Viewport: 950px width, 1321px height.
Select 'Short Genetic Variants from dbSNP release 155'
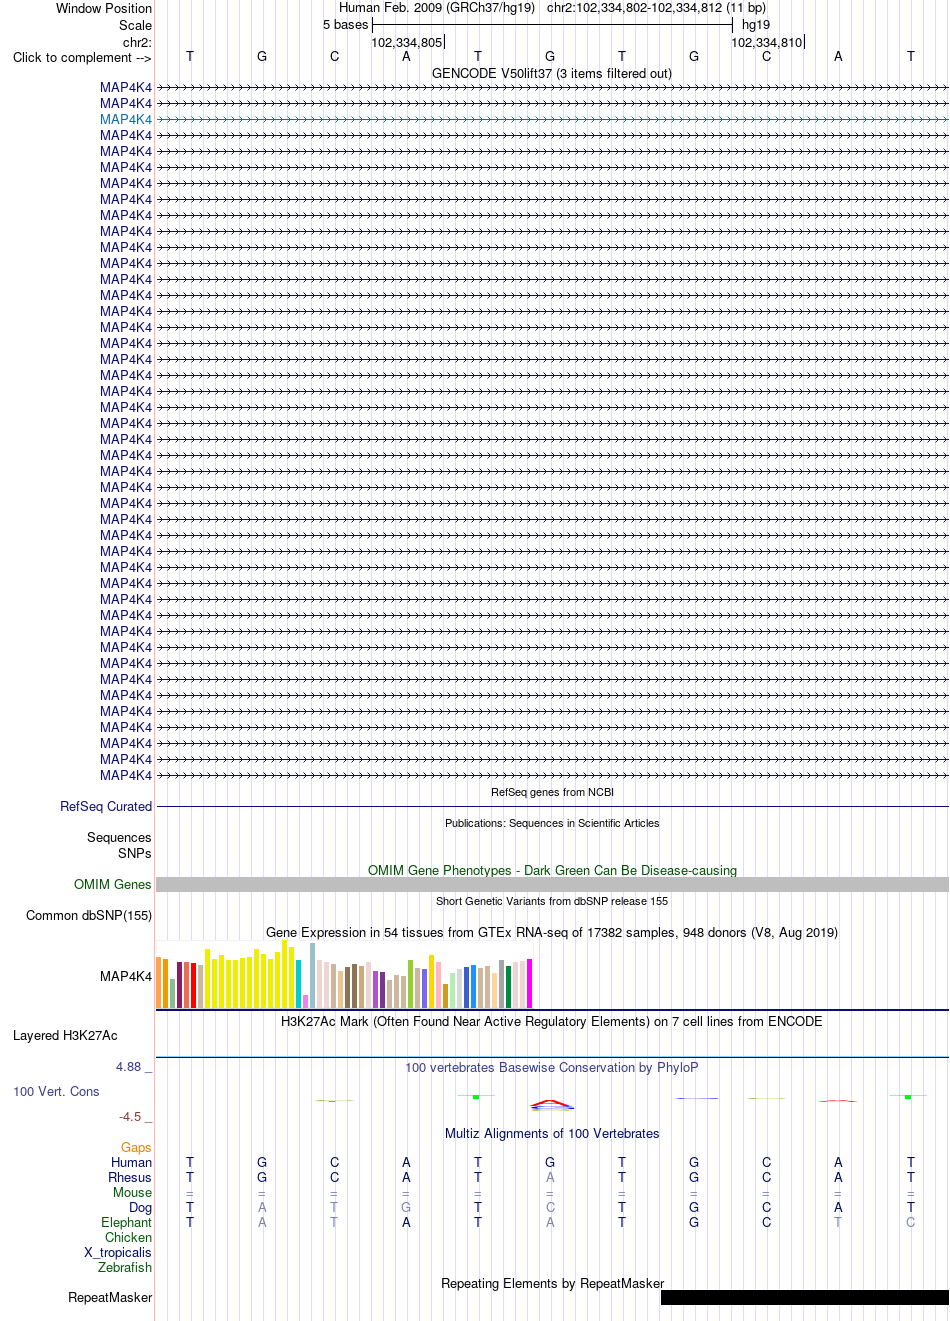click(552, 901)
